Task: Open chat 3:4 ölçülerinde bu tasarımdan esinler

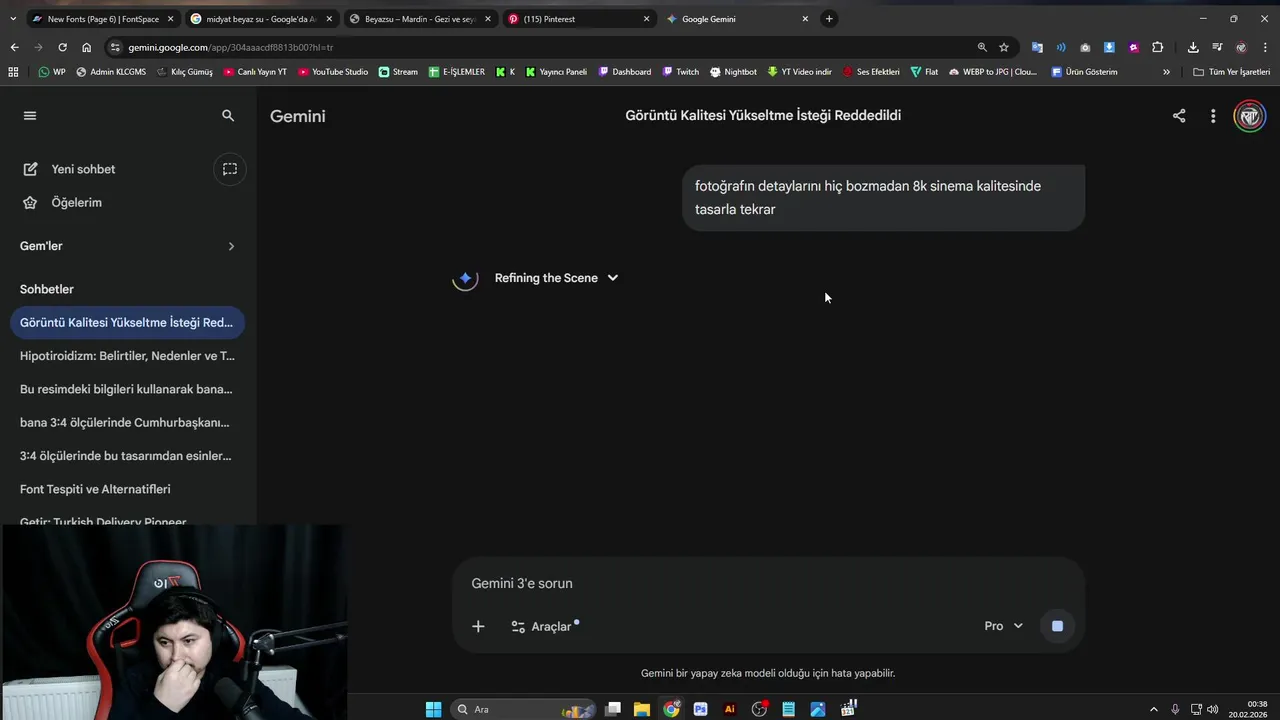Action: pyautogui.click(x=127, y=456)
